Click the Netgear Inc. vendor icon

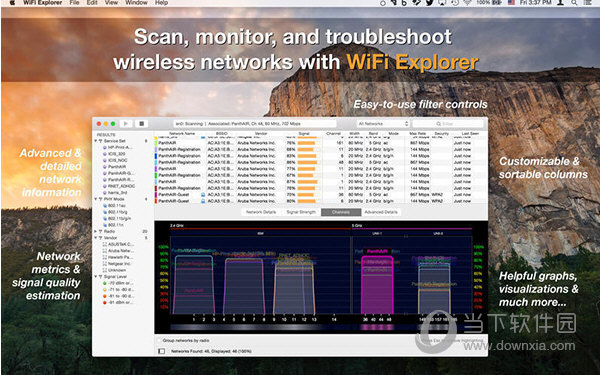click(x=105, y=264)
